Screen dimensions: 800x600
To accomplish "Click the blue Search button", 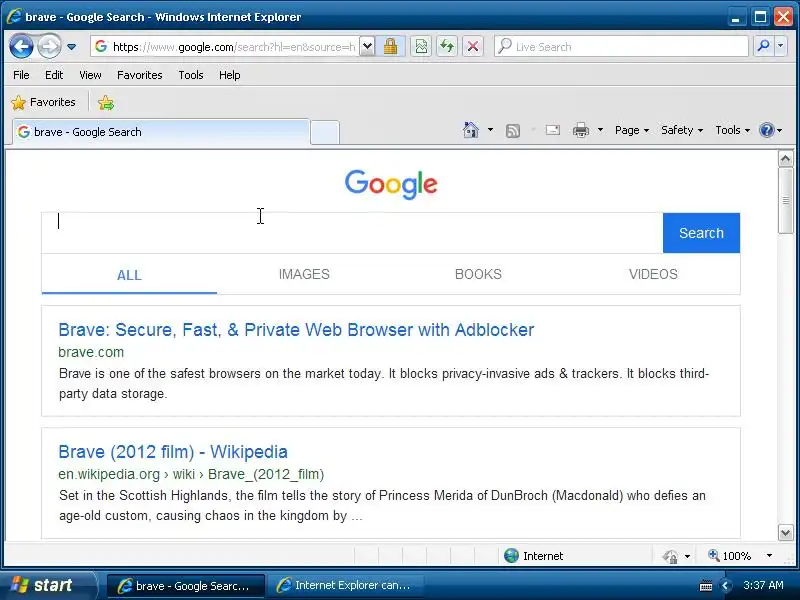I will point(701,233).
